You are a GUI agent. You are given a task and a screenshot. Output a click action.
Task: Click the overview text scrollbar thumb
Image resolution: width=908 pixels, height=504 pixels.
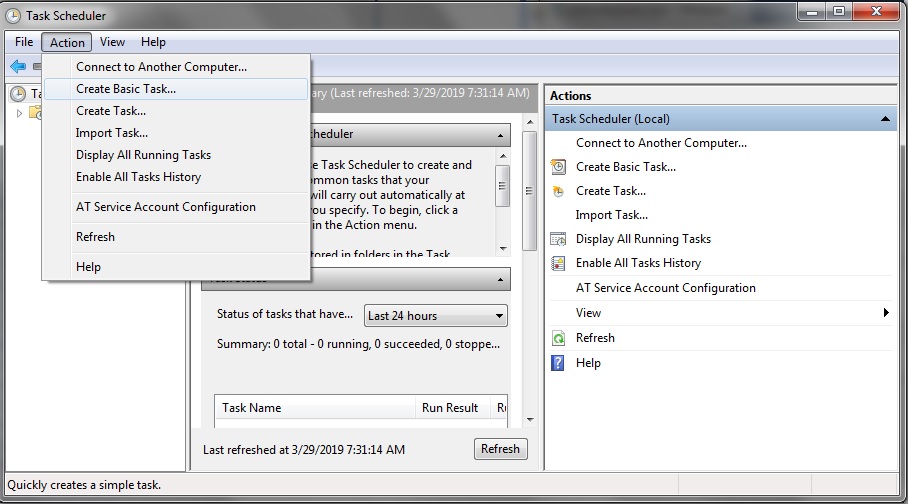[x=503, y=186]
